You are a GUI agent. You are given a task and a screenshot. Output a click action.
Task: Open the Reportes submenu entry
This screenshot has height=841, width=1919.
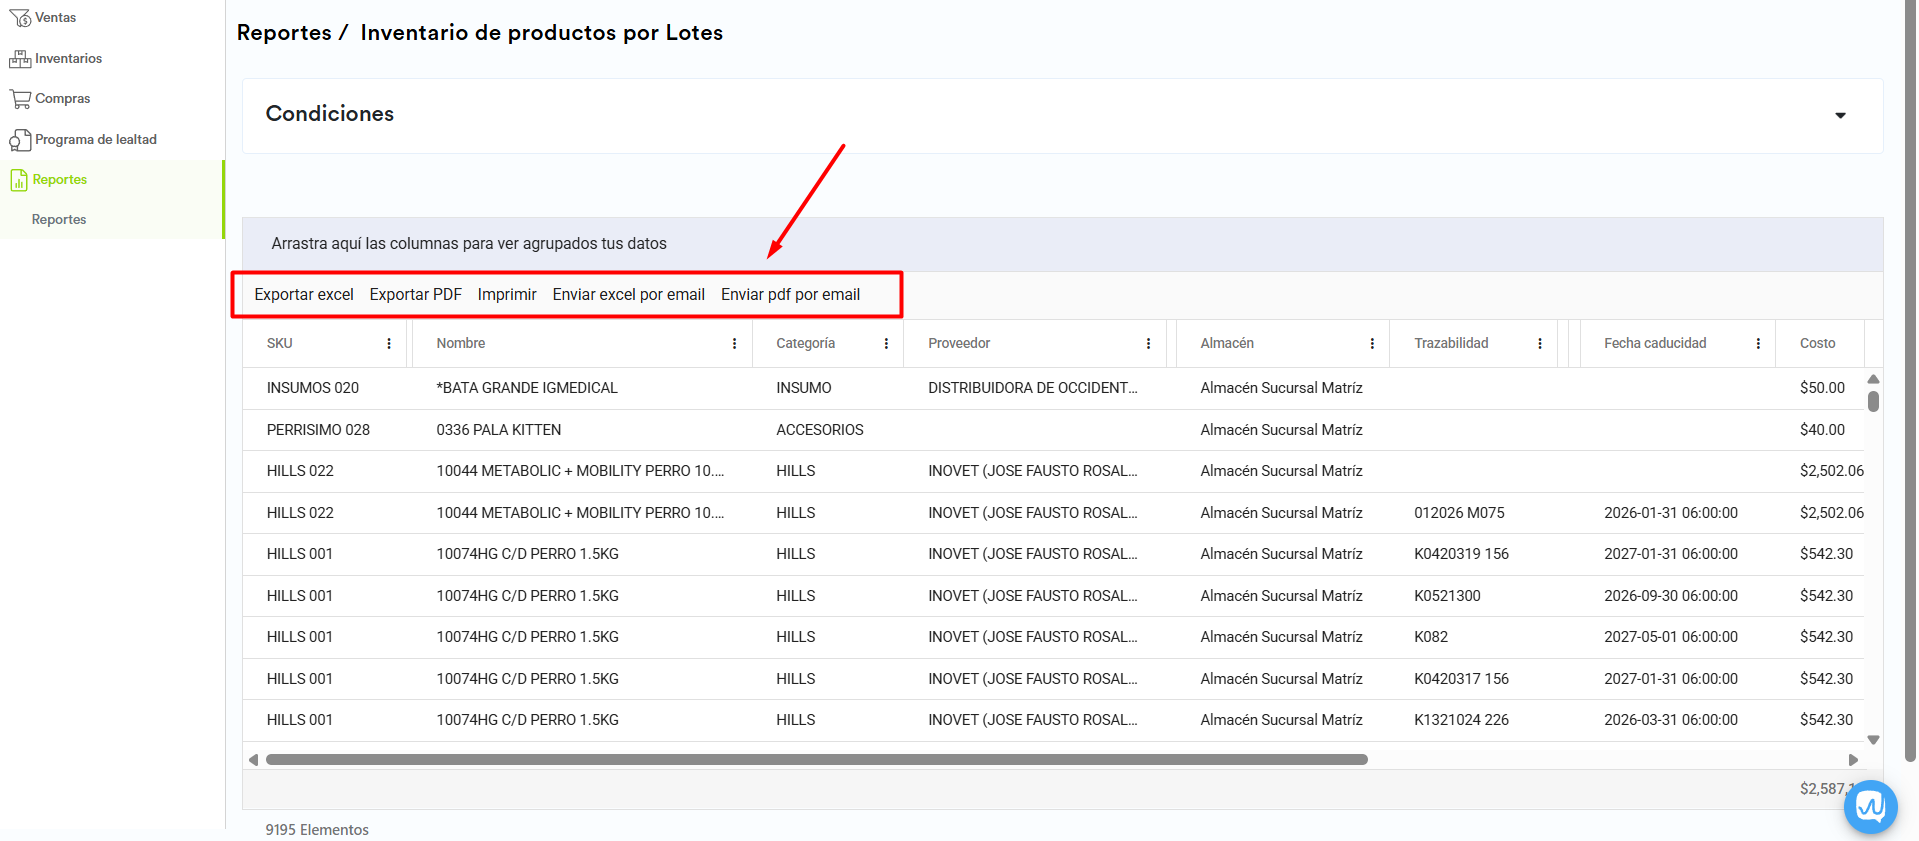click(59, 219)
